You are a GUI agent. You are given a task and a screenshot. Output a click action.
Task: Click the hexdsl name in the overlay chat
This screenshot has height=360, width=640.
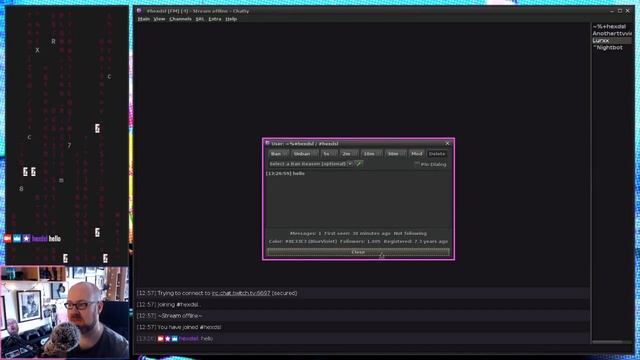[40, 239]
